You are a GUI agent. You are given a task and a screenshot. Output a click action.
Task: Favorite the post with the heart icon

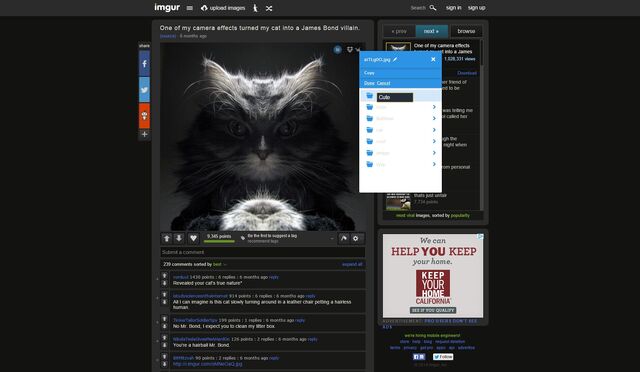[x=193, y=238]
